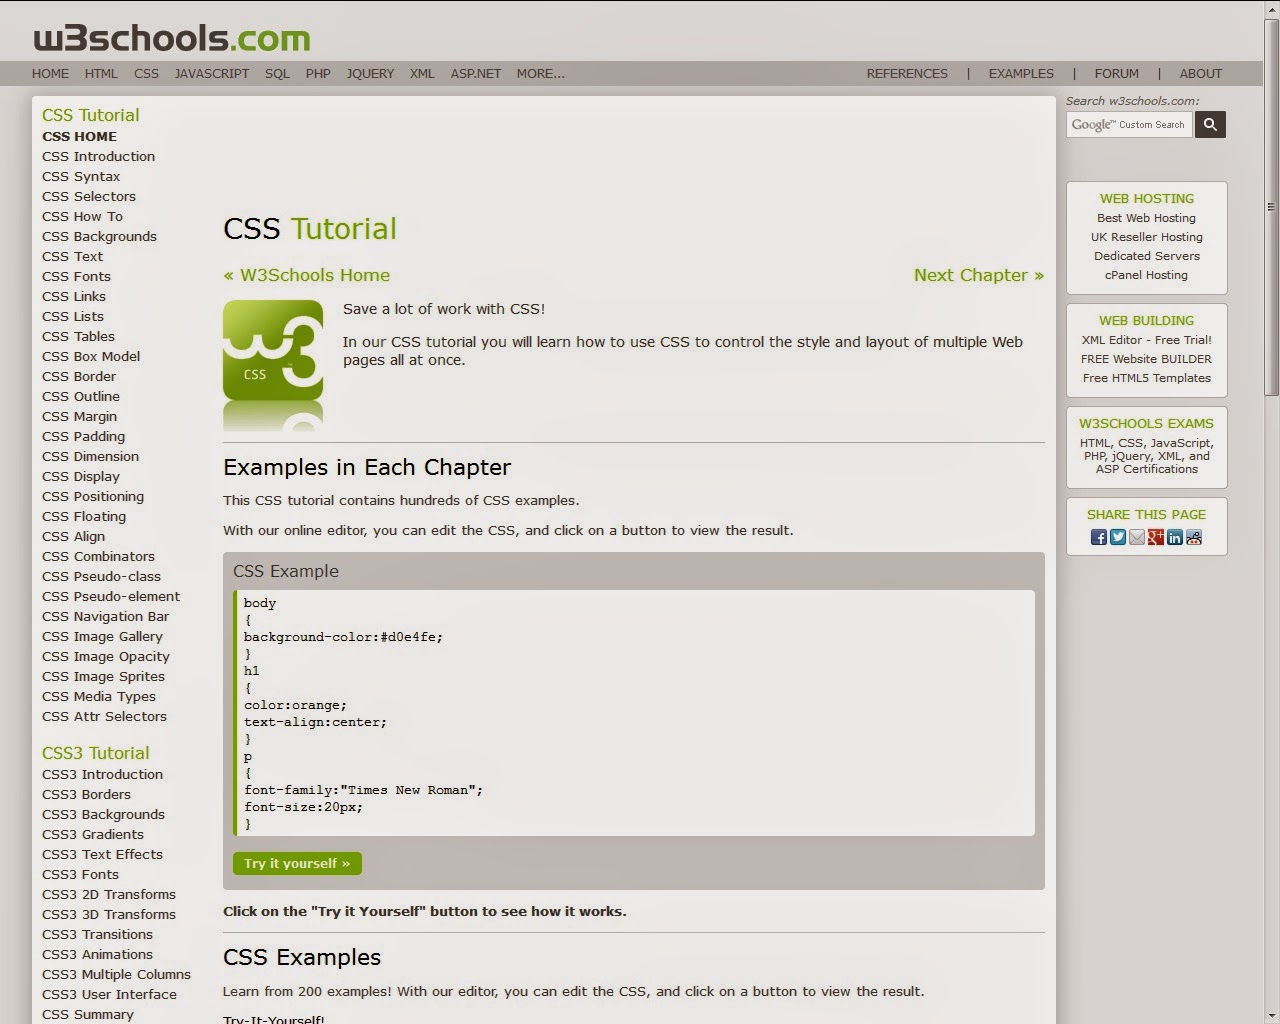Open CSS Image Gallery in the sidebar
1280x1024 pixels.
pos(102,636)
